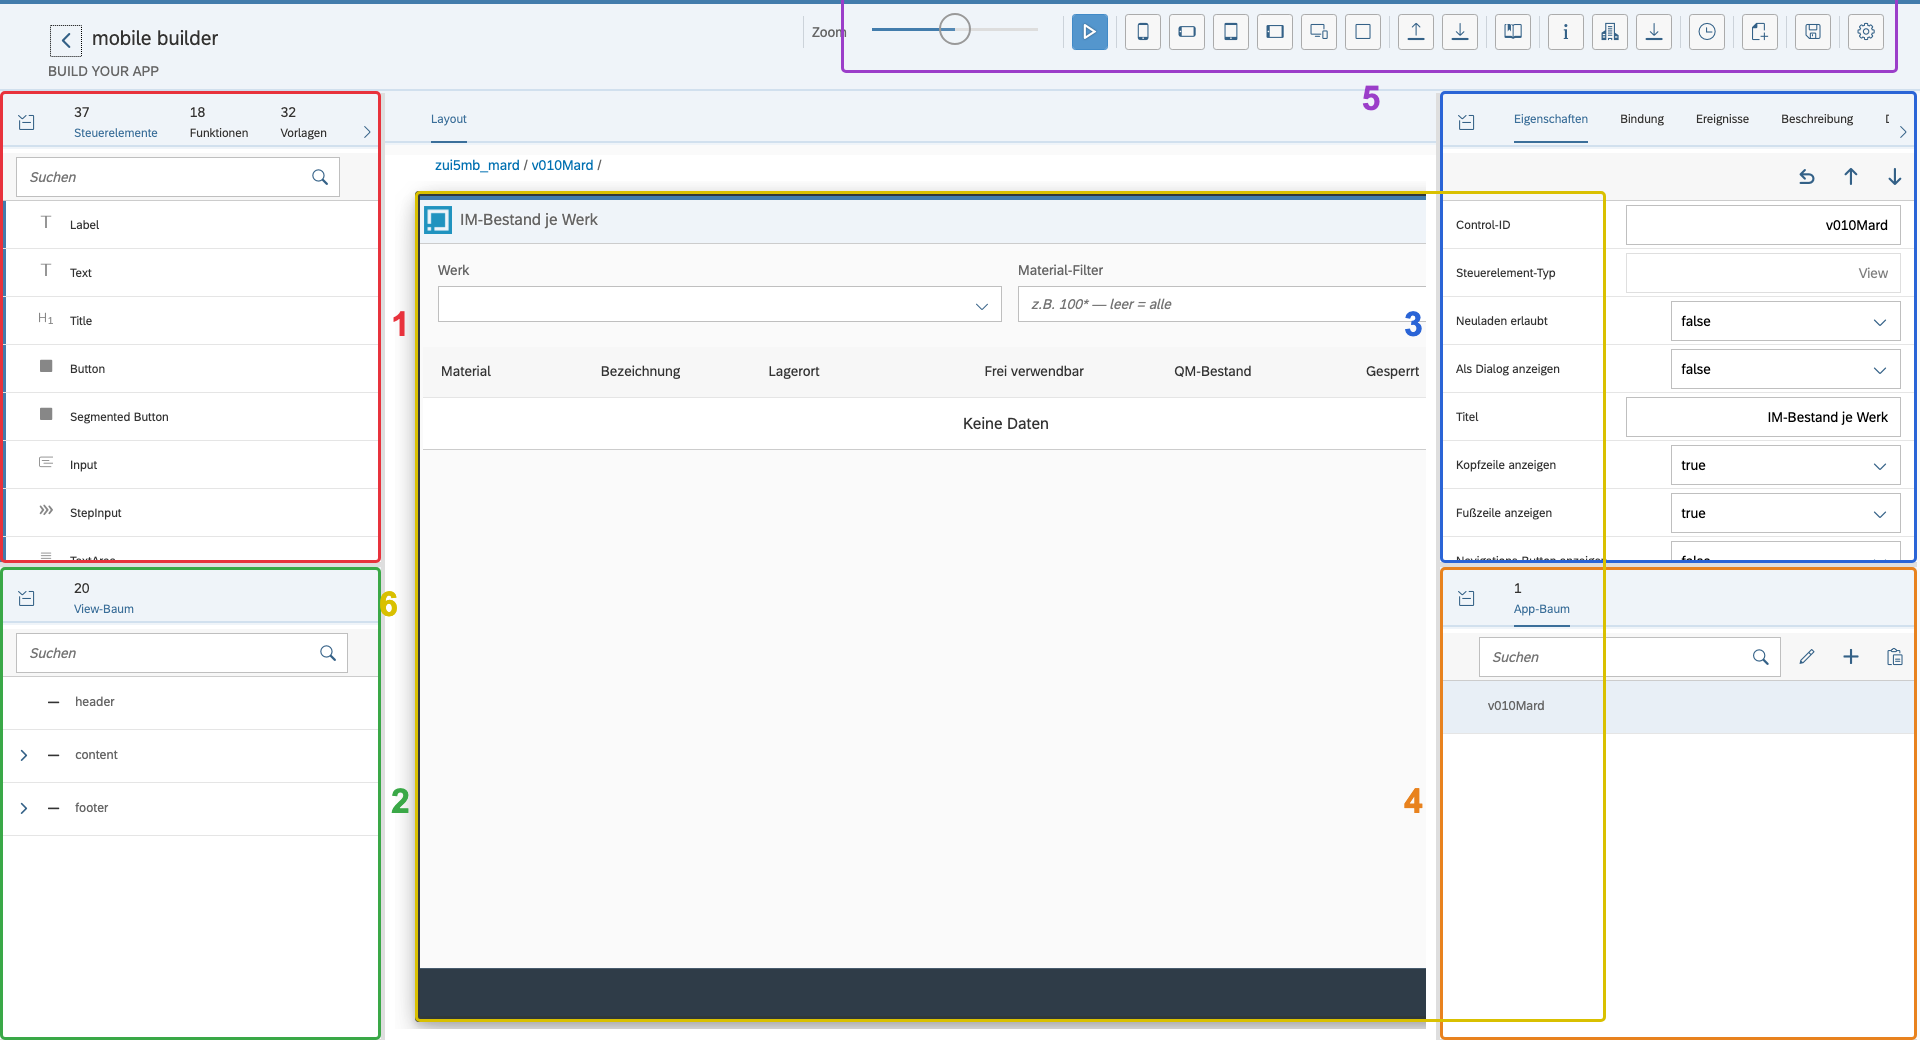Screen dimensions: 1920x1040
Task: Open the v010Mard breadcrumb link
Action: 562,165
